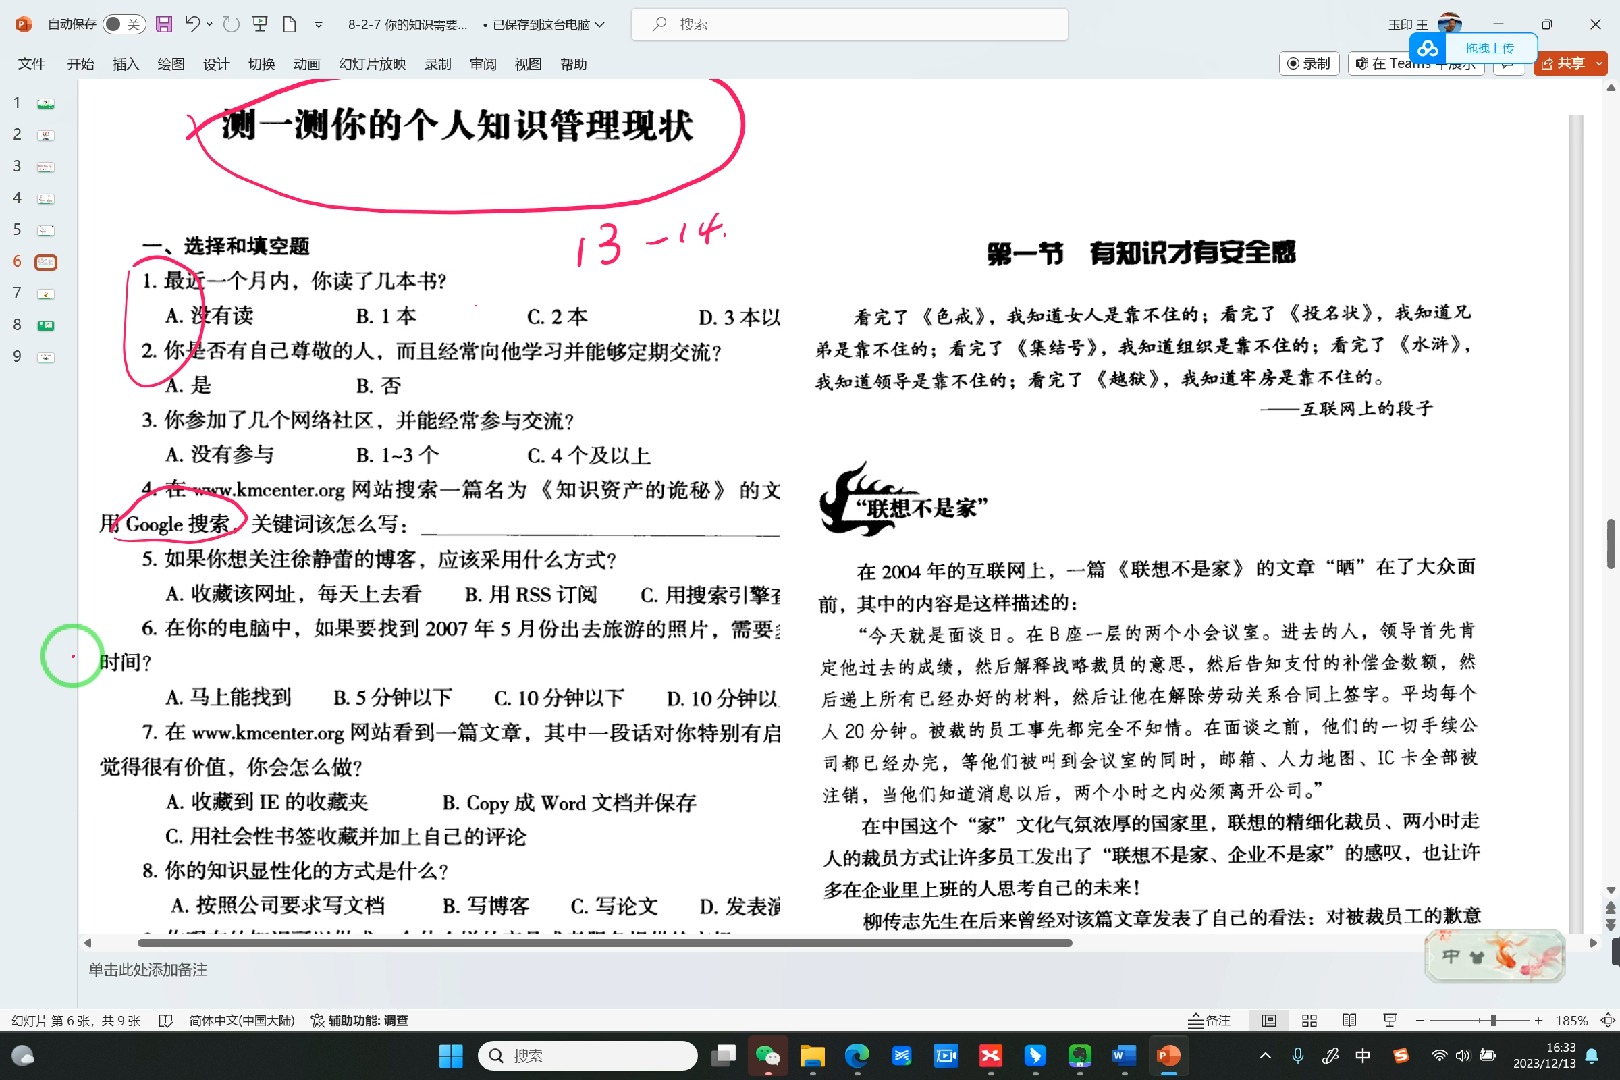Switch to Slide Sorter view in status bar
Viewport: 1620px width, 1080px height.
coord(1308,1020)
